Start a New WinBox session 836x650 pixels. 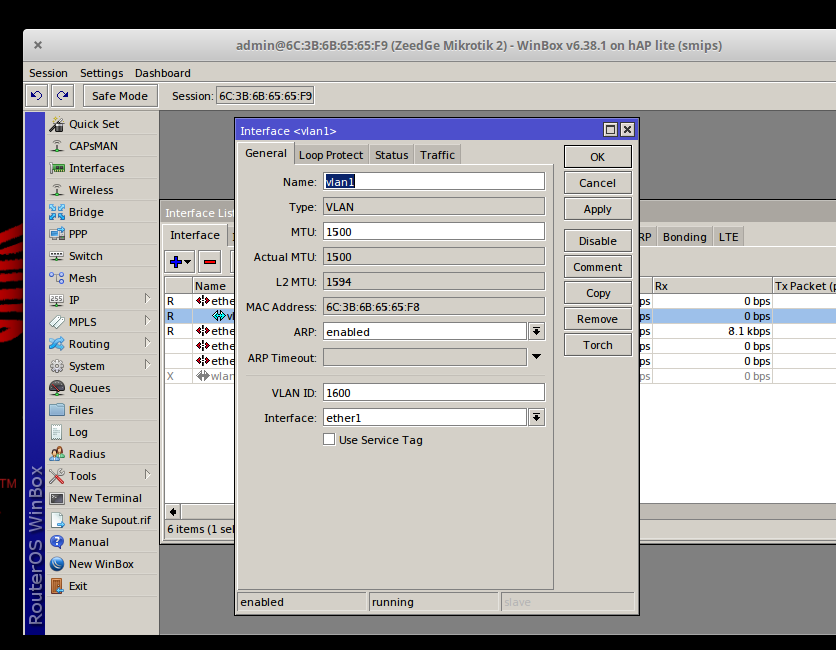[102, 564]
